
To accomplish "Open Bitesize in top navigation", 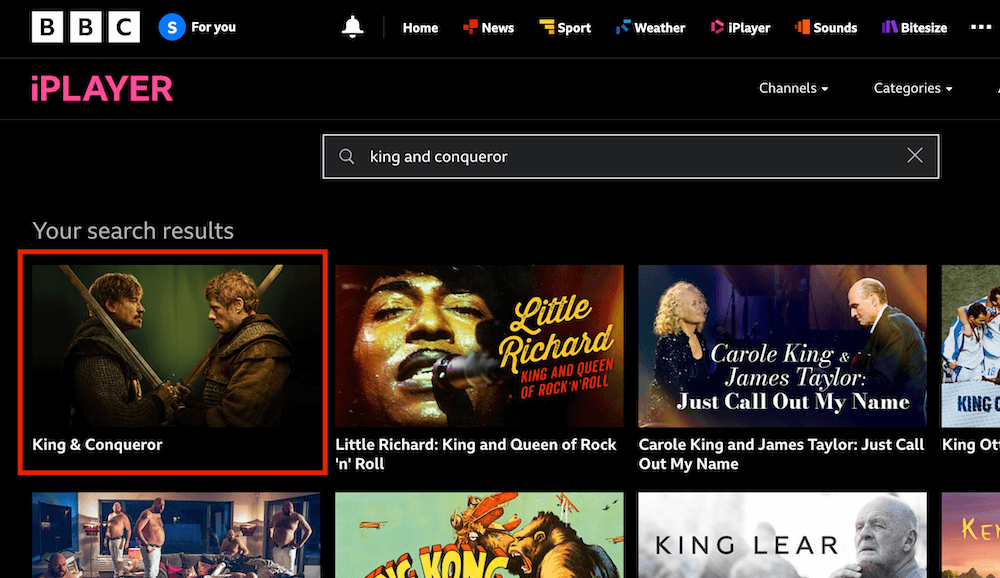I will pos(923,28).
